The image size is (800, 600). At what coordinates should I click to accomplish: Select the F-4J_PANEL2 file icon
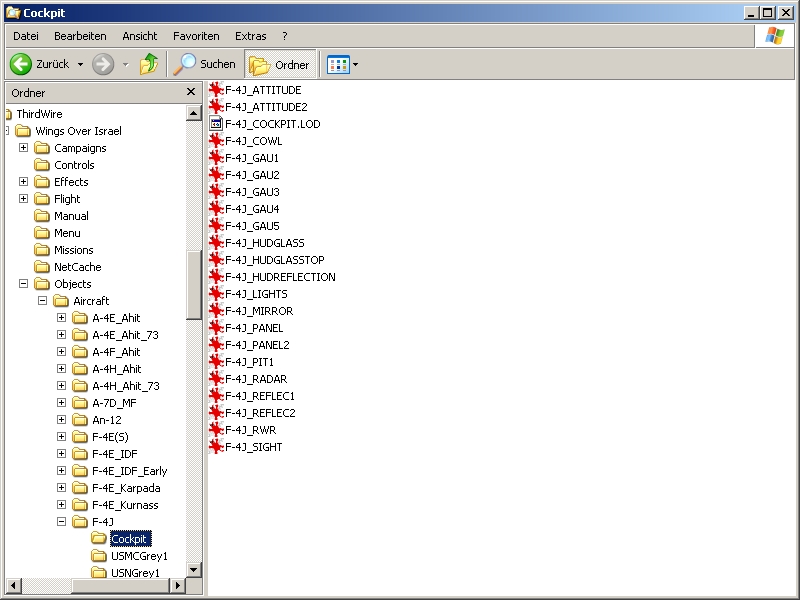216,345
